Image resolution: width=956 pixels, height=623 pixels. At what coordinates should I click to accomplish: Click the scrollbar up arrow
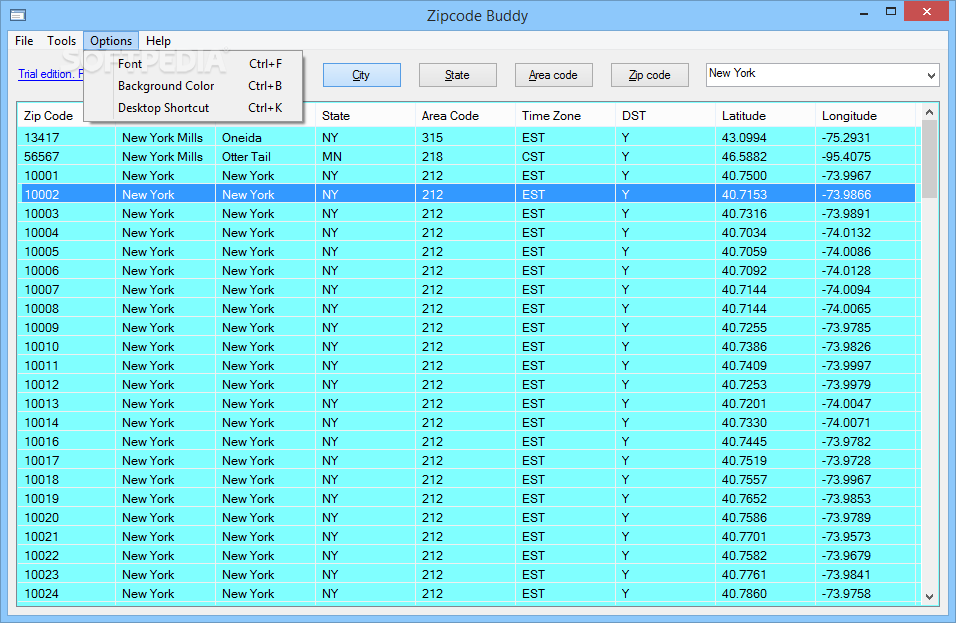tap(929, 112)
